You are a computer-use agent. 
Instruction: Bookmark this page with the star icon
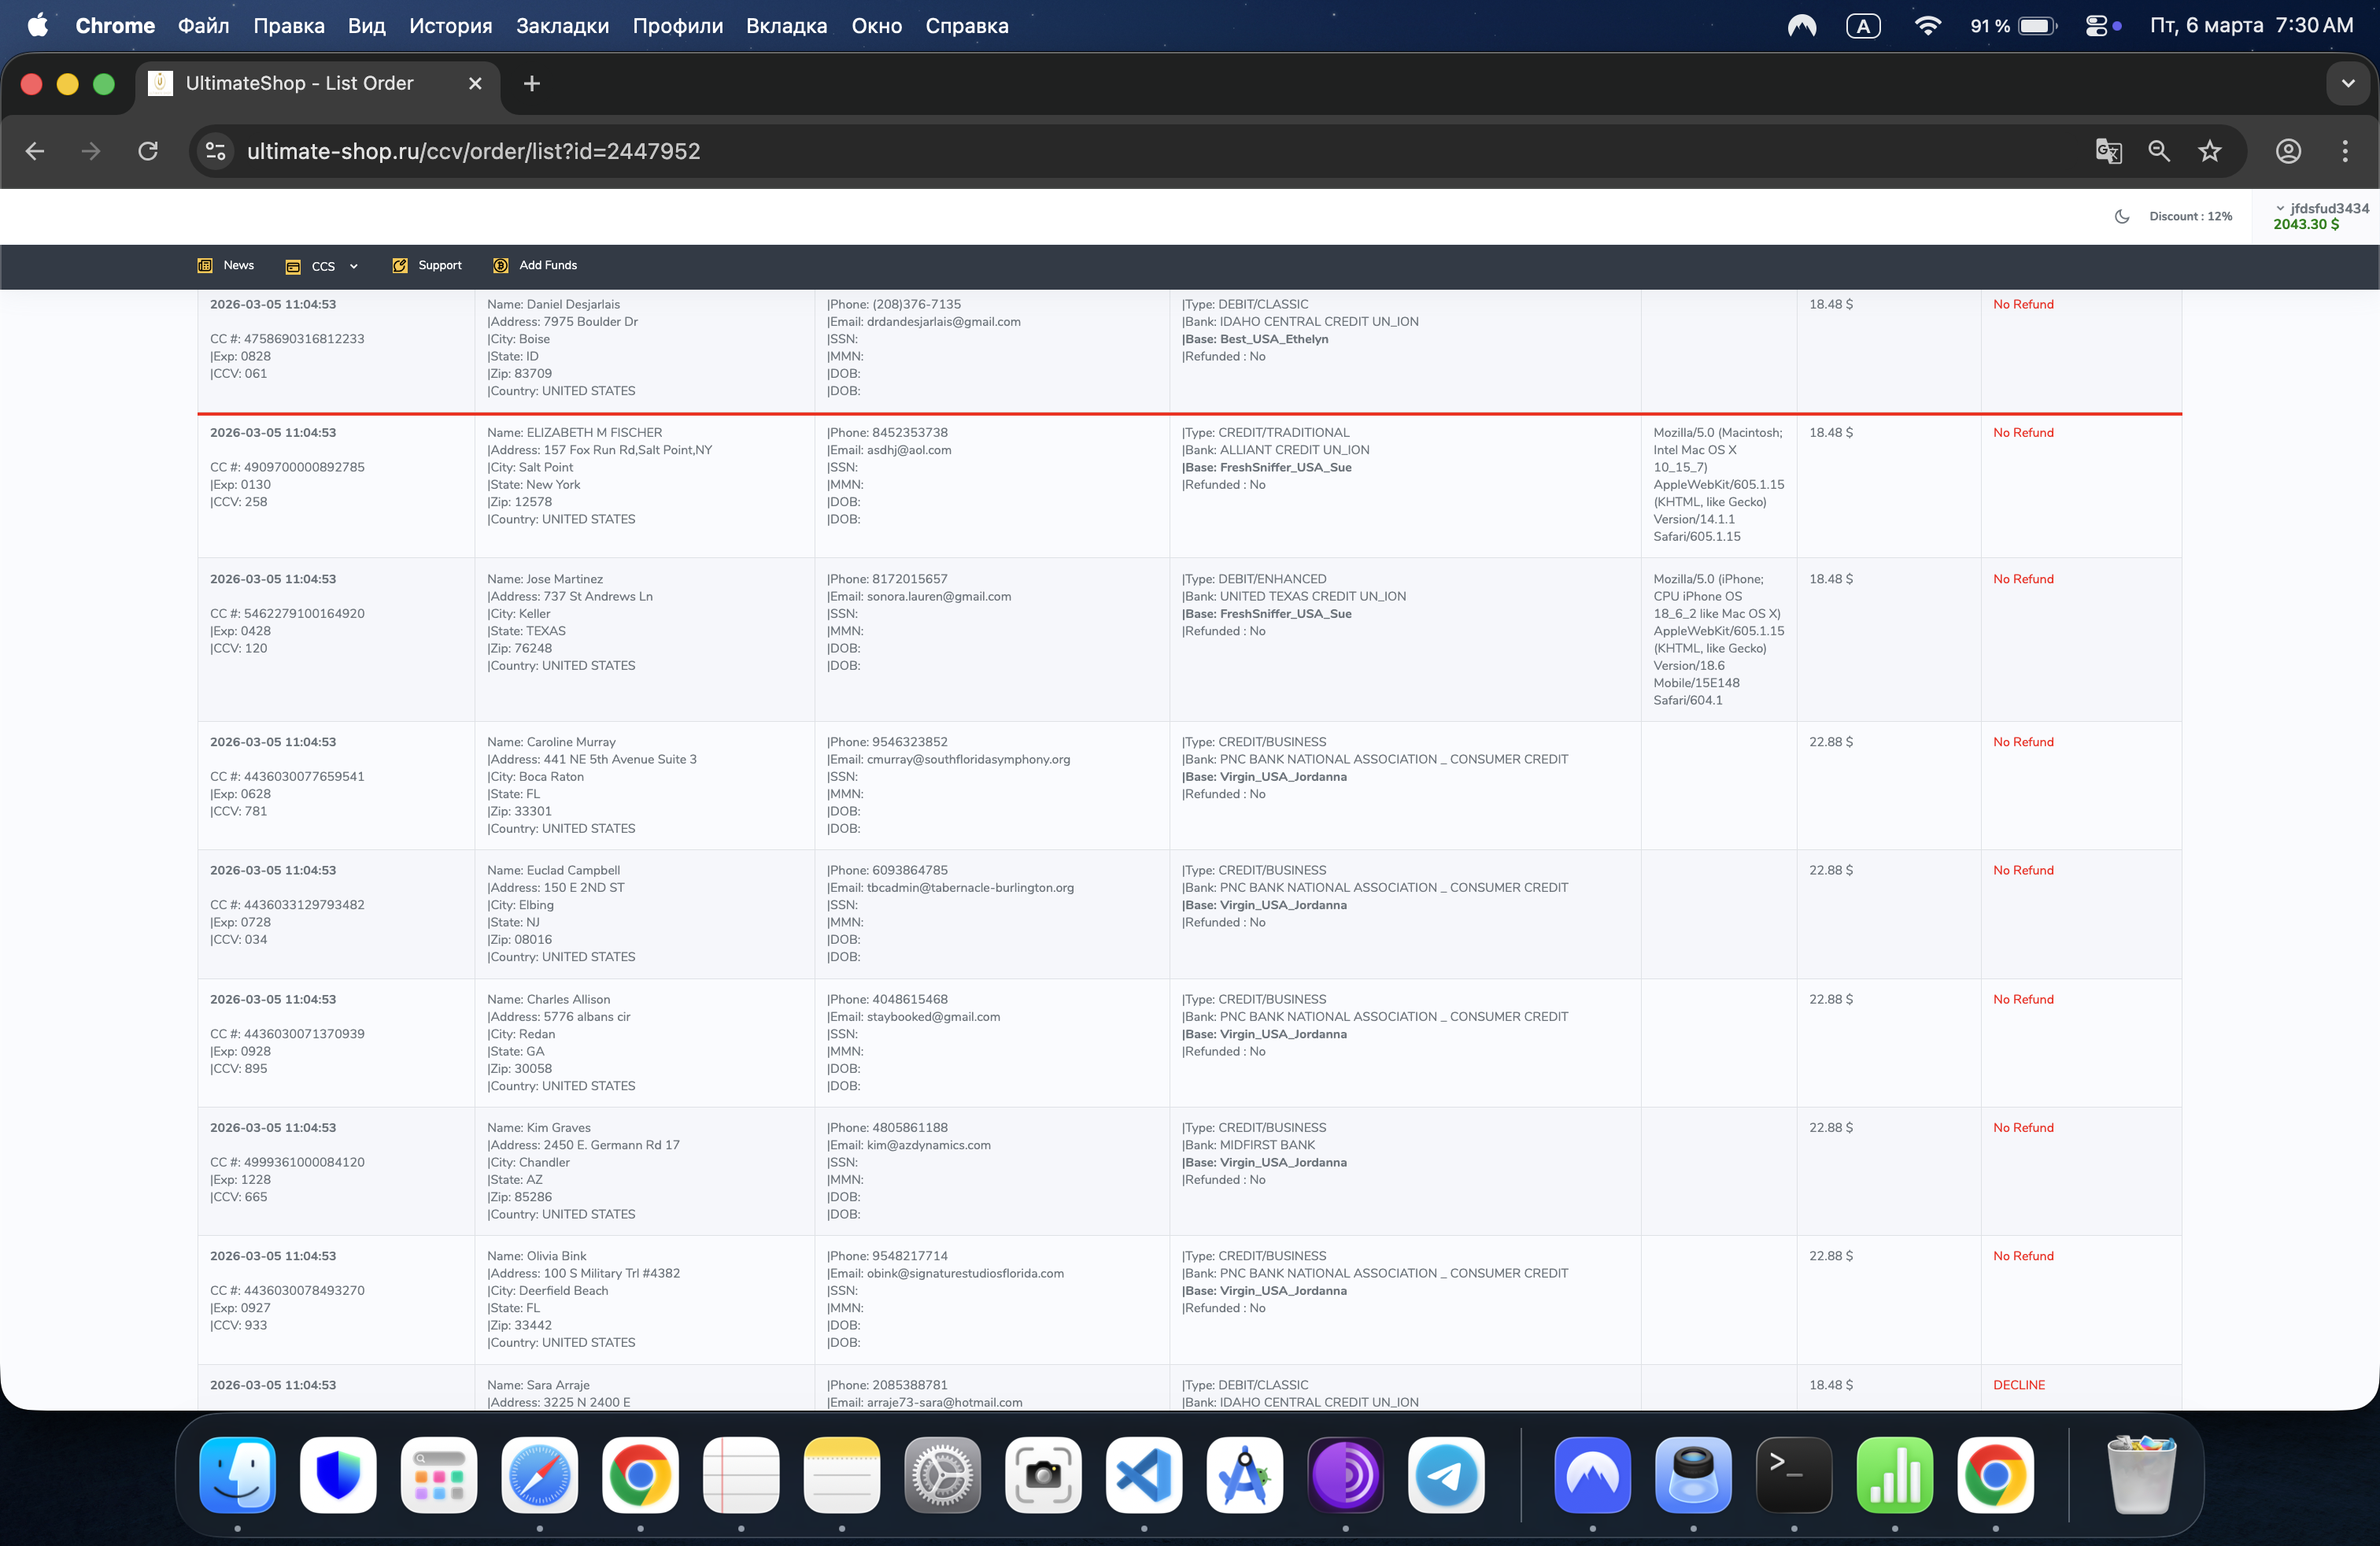click(x=2209, y=151)
